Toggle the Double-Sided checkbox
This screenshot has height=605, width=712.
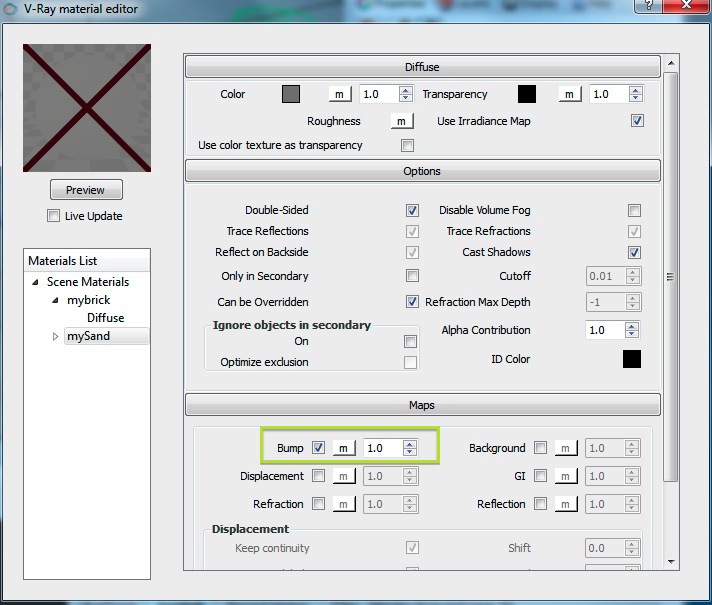[x=412, y=210]
